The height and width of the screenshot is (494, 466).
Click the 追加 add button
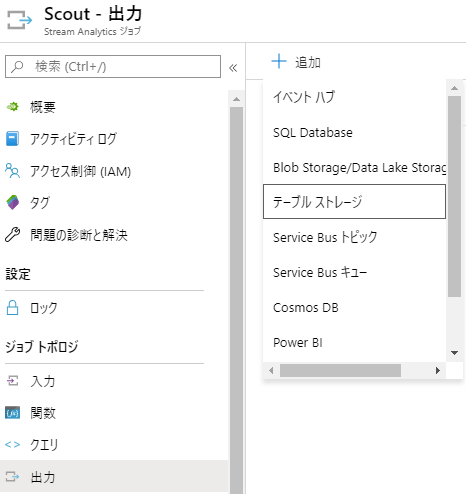pos(296,62)
